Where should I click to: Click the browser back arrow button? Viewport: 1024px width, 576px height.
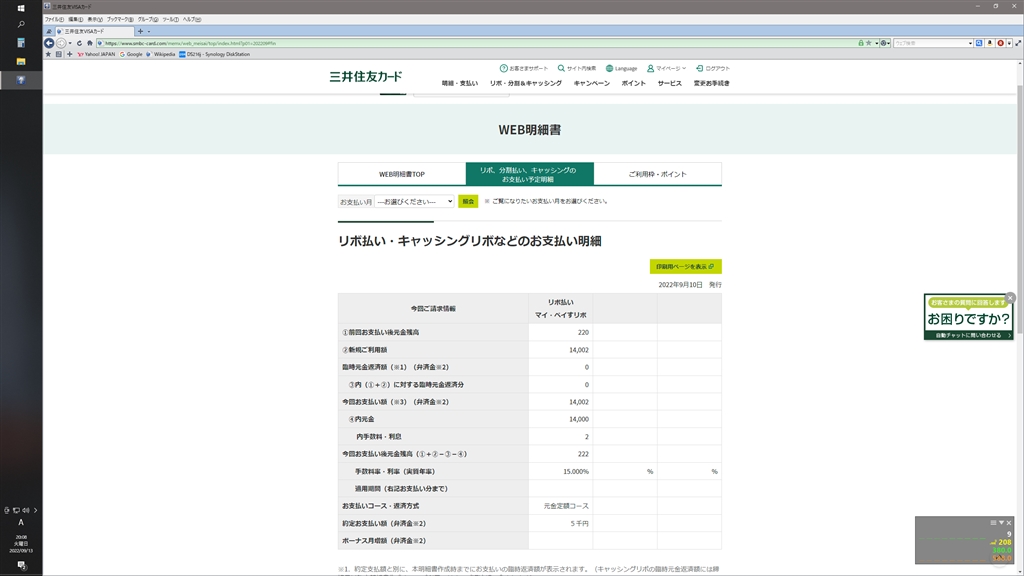(x=49, y=43)
